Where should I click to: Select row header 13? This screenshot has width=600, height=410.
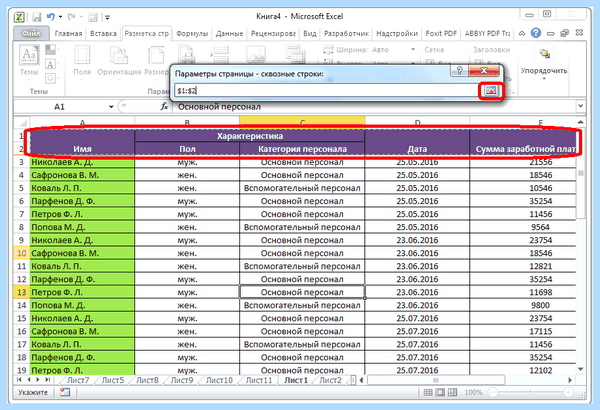(21, 292)
